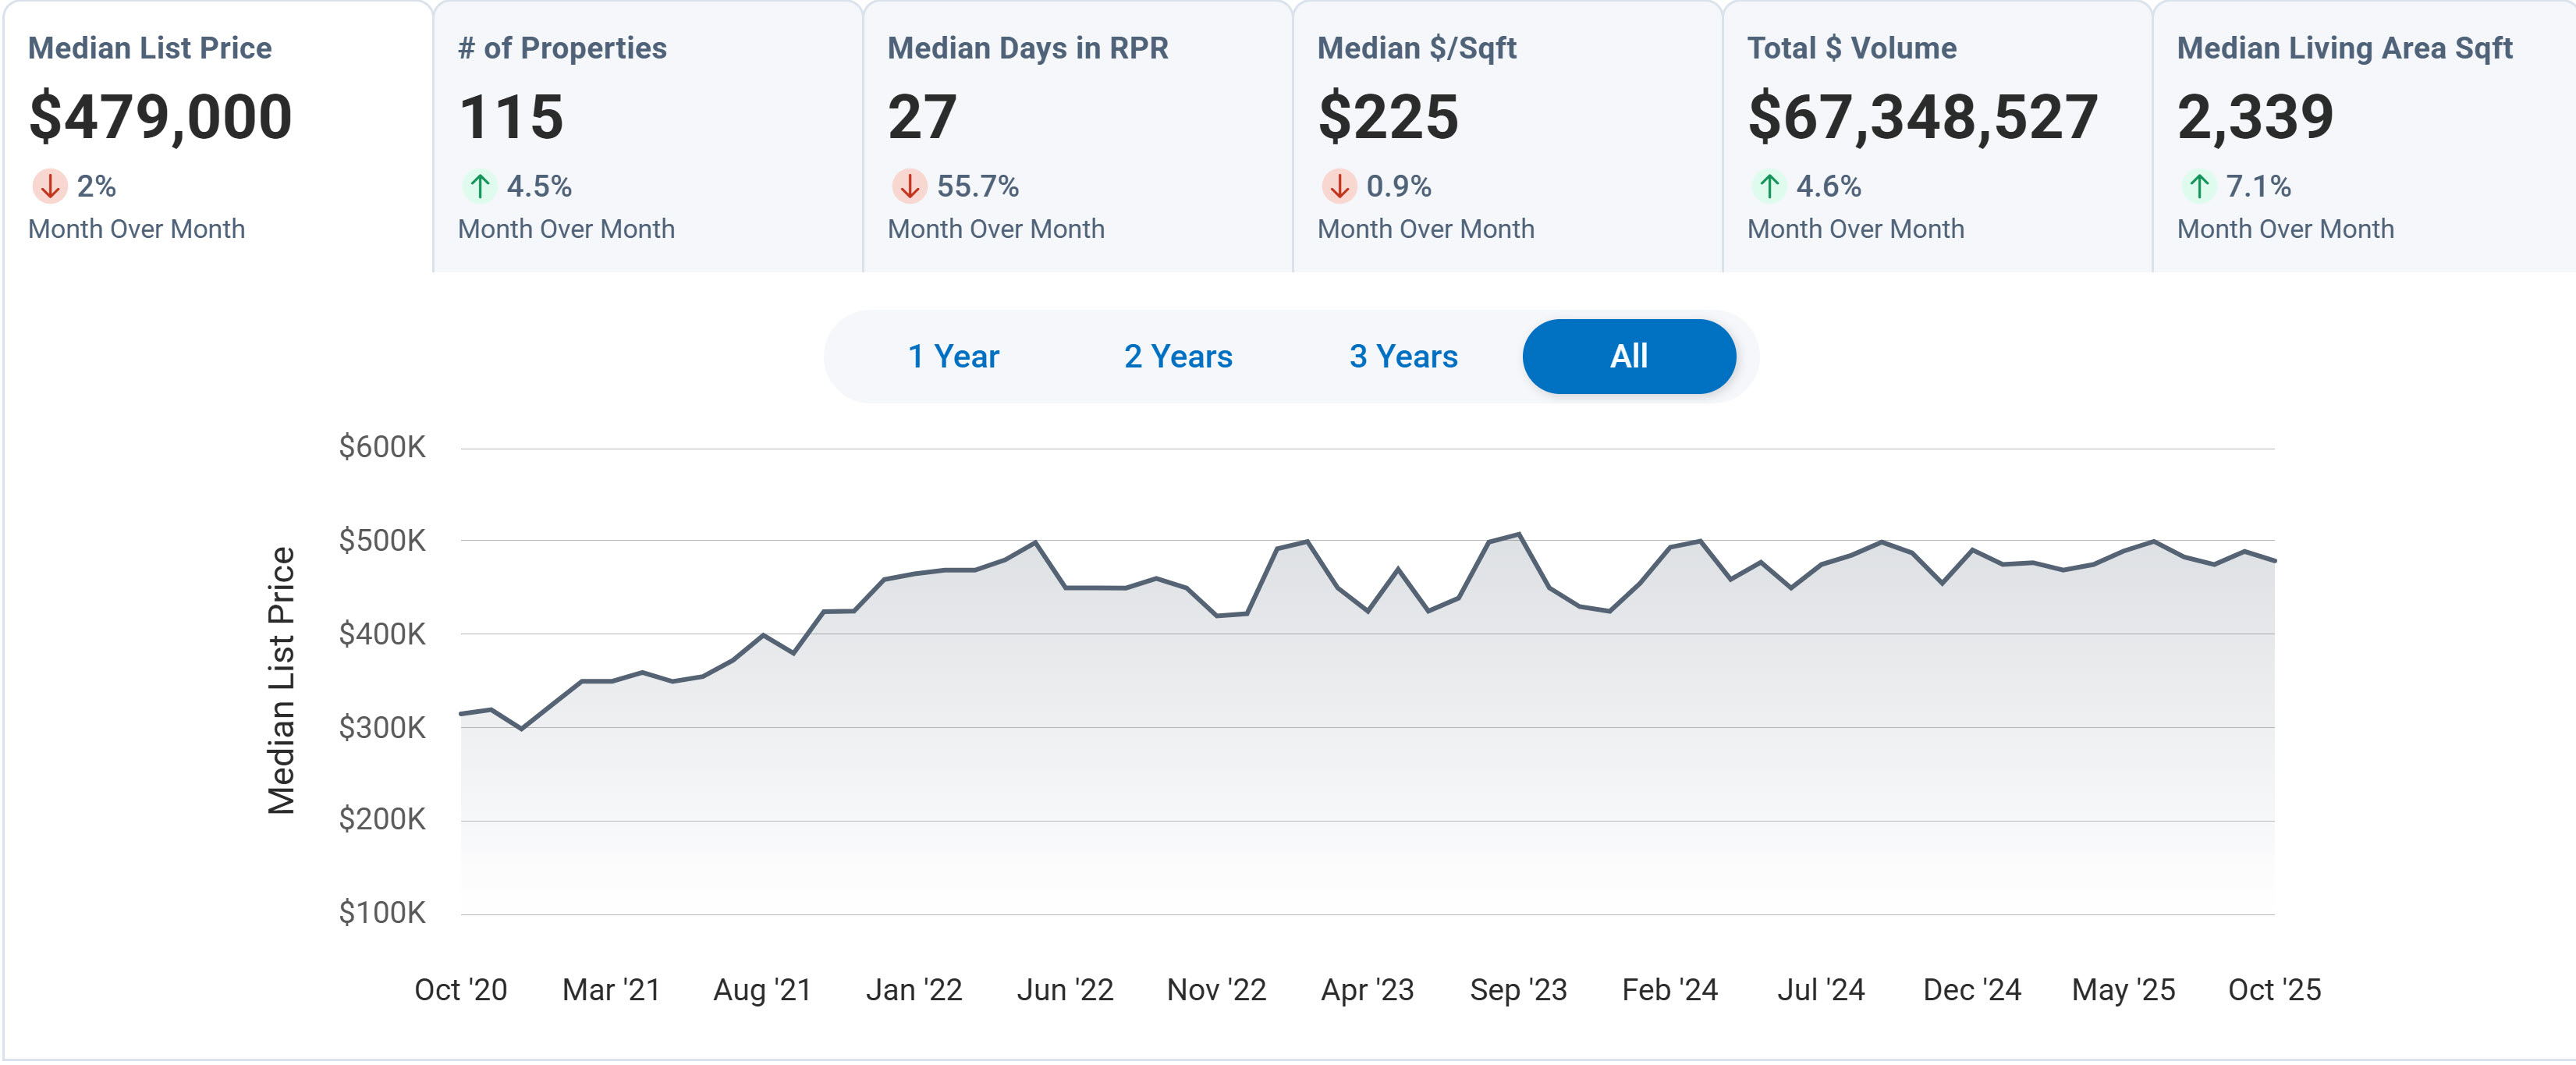Click green up arrow beside 4.6%
The height and width of the screenshot is (1065, 2576).
[x=1769, y=186]
